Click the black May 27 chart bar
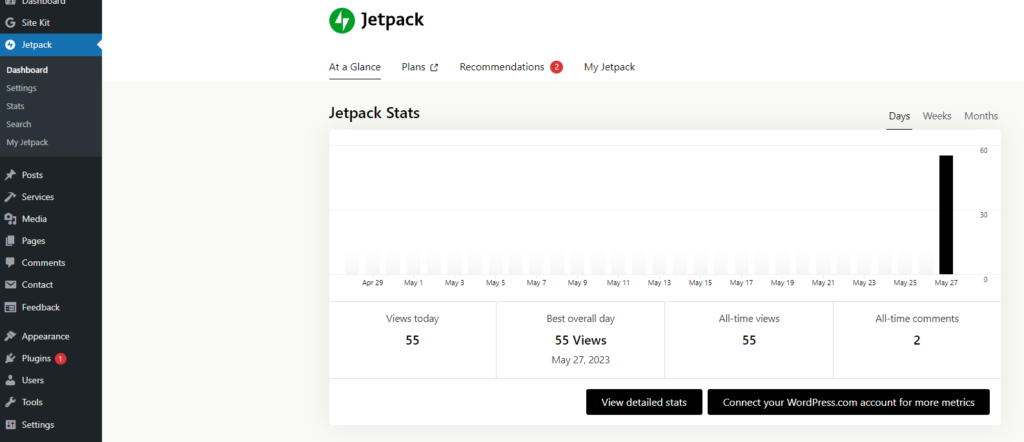 [946, 215]
